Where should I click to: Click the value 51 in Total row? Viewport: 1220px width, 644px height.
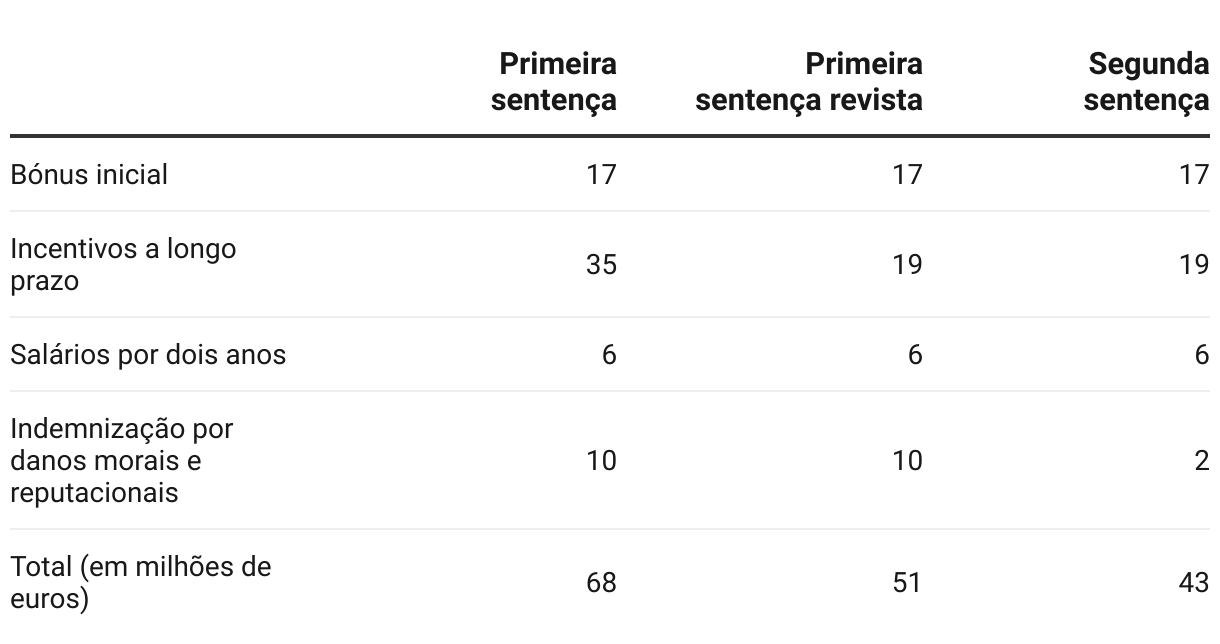(x=908, y=582)
